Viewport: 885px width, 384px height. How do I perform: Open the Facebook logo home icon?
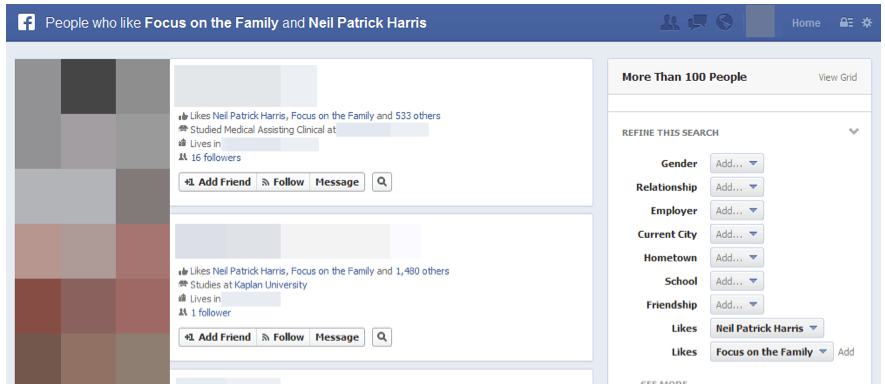pos(26,23)
